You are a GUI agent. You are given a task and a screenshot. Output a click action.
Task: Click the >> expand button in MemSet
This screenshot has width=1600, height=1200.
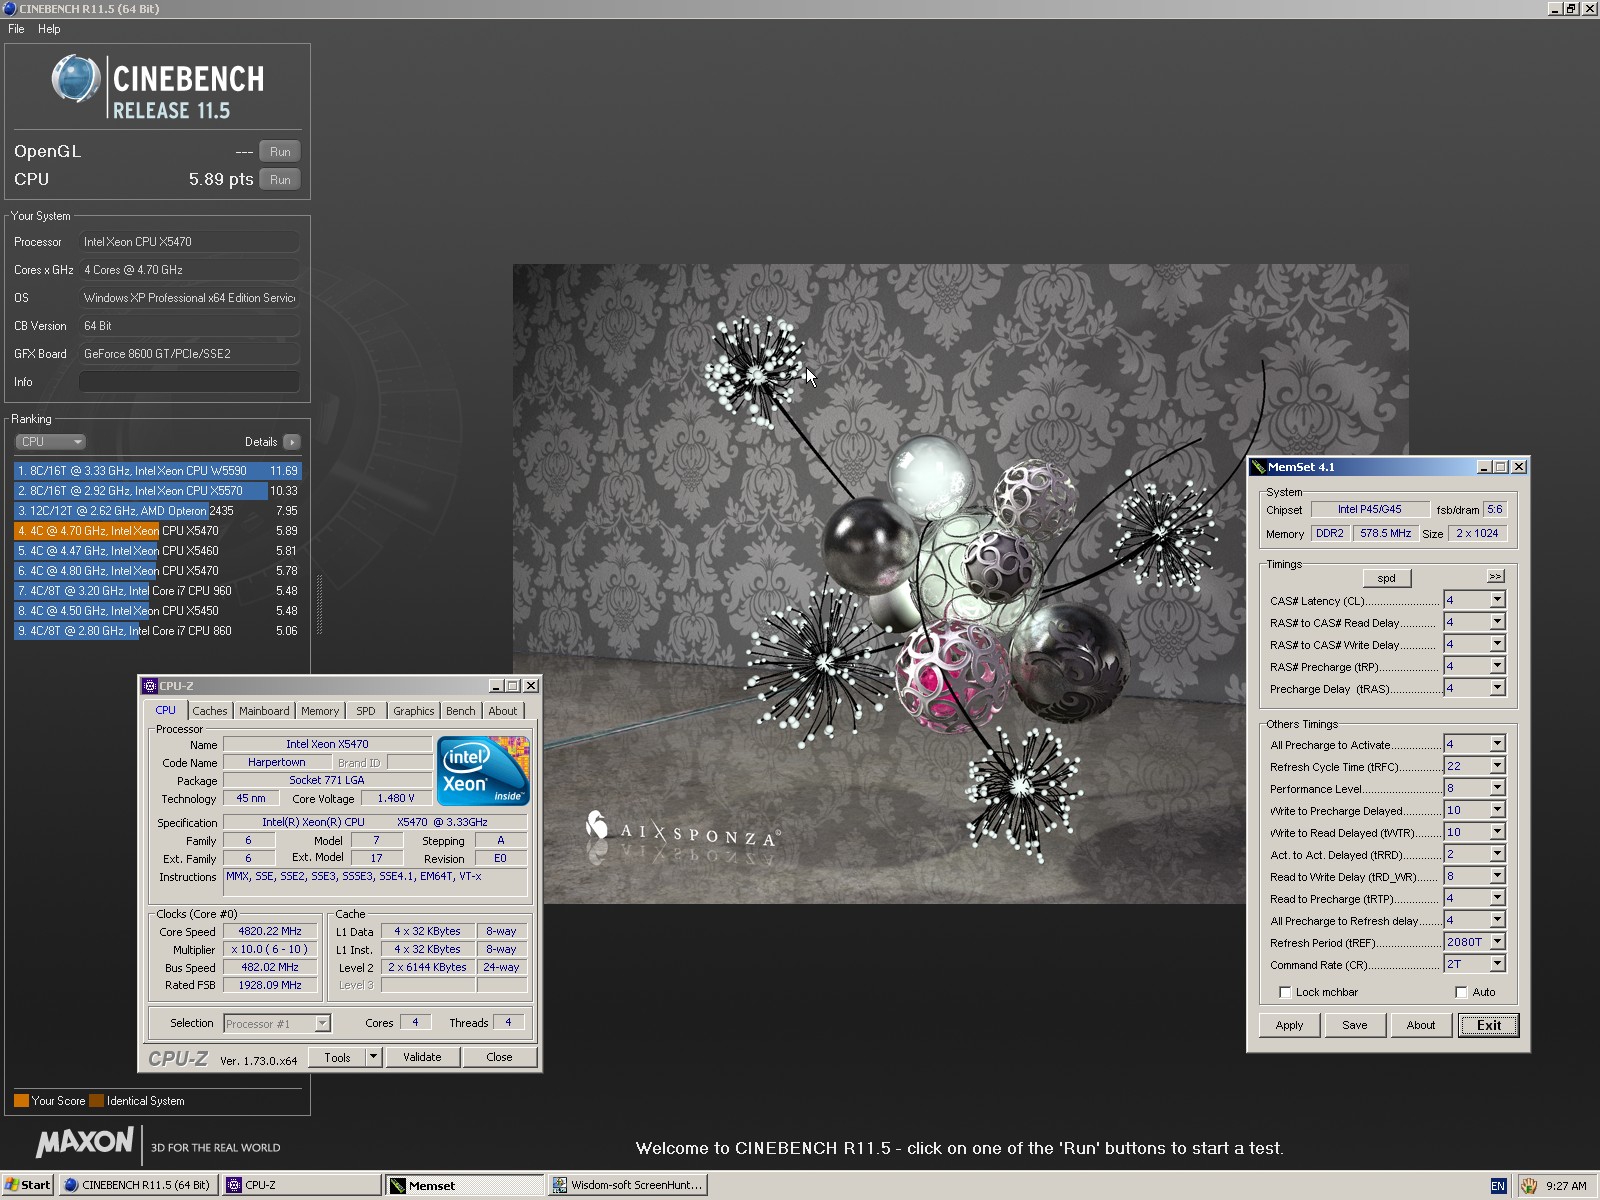click(x=1495, y=576)
